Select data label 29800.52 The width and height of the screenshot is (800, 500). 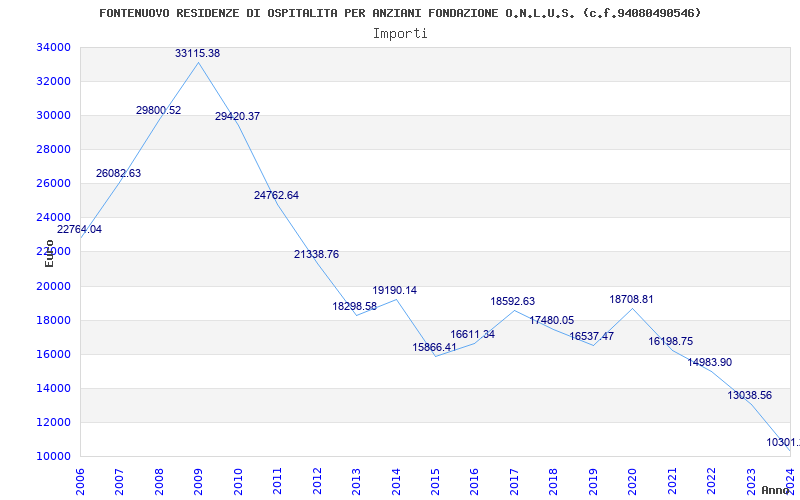tap(159, 110)
